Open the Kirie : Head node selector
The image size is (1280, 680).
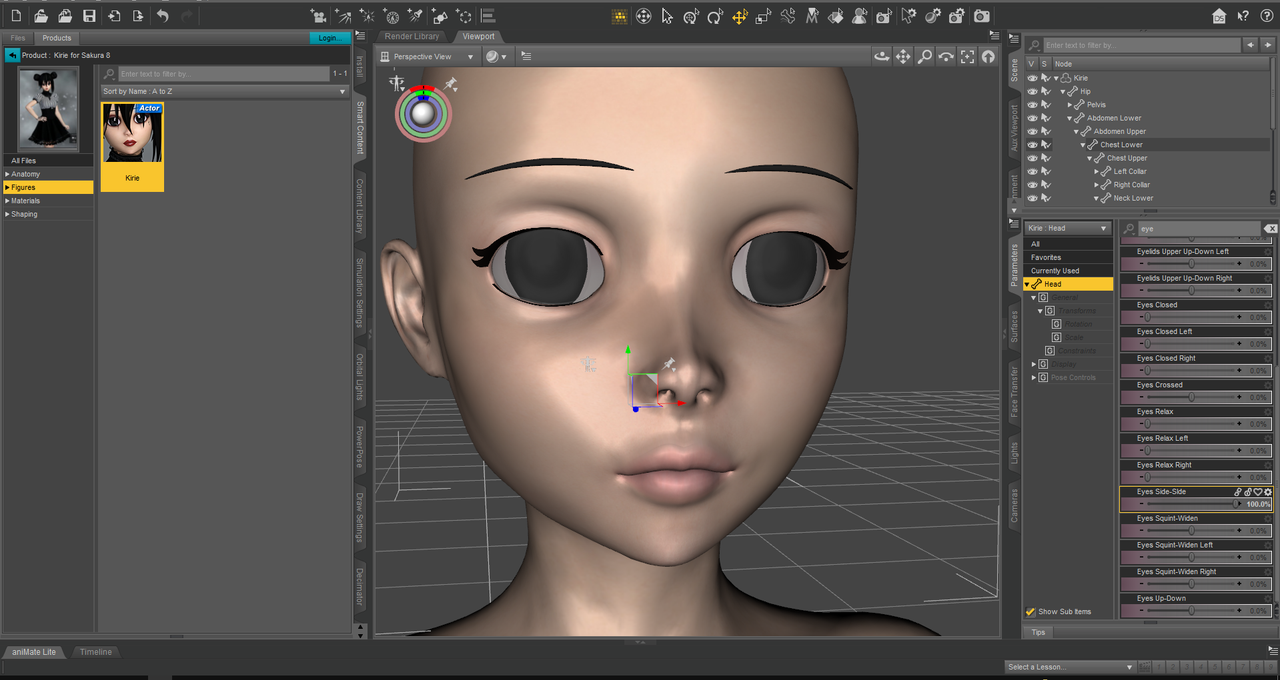click(x=1068, y=228)
